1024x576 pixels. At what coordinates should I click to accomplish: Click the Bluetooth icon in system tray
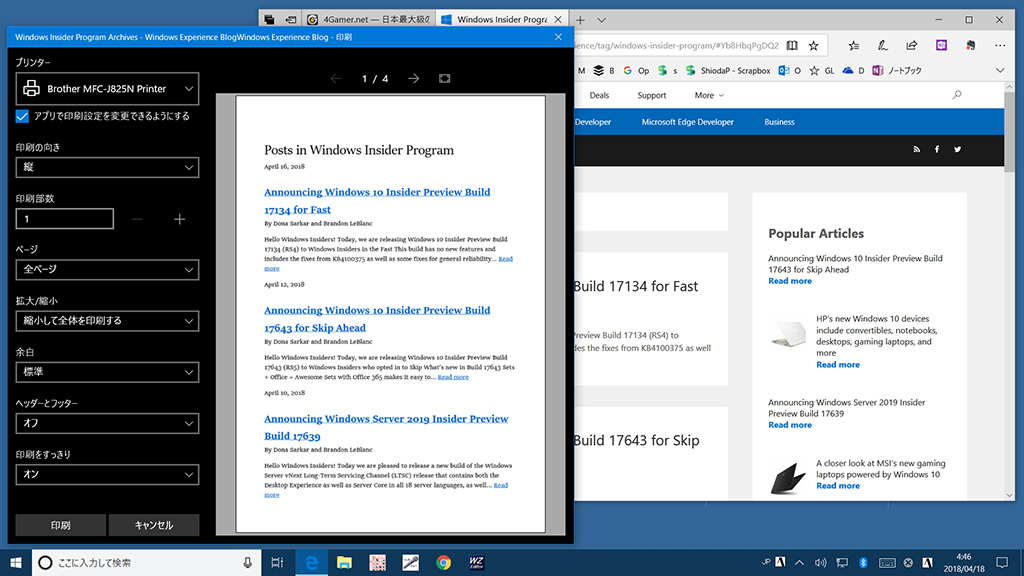863,562
